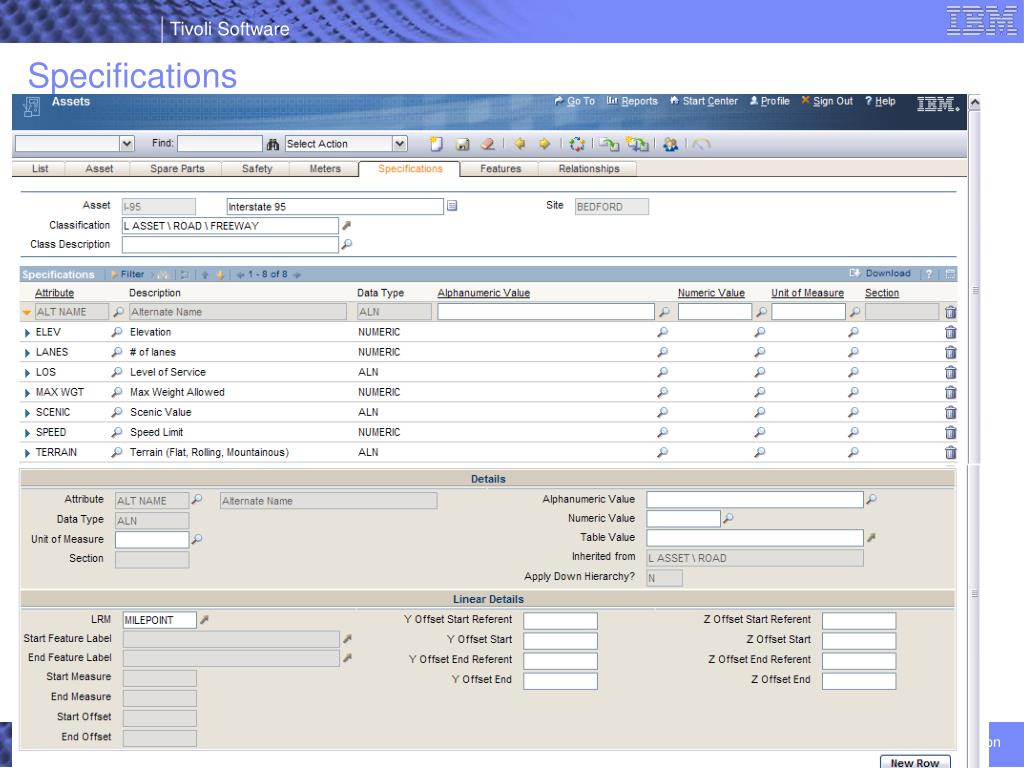1024x768 pixels.
Task: Click the Help link
Action: point(880,101)
